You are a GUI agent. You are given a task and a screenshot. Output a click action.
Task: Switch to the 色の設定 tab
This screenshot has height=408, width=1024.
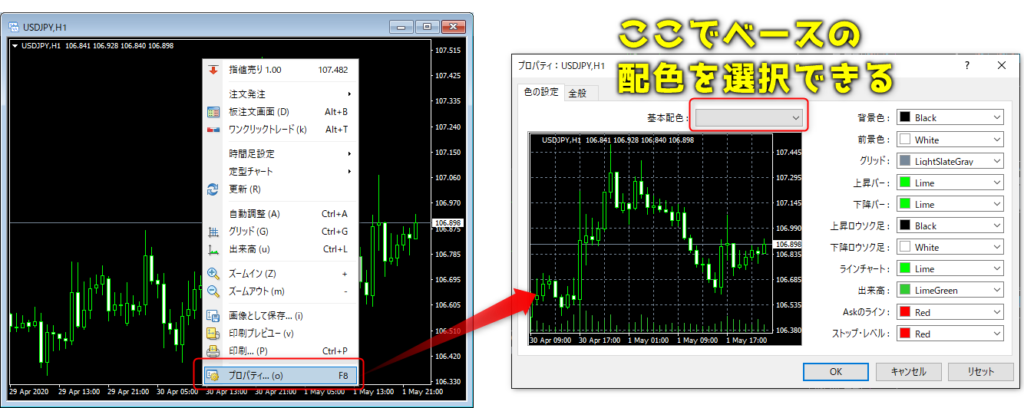point(541,92)
